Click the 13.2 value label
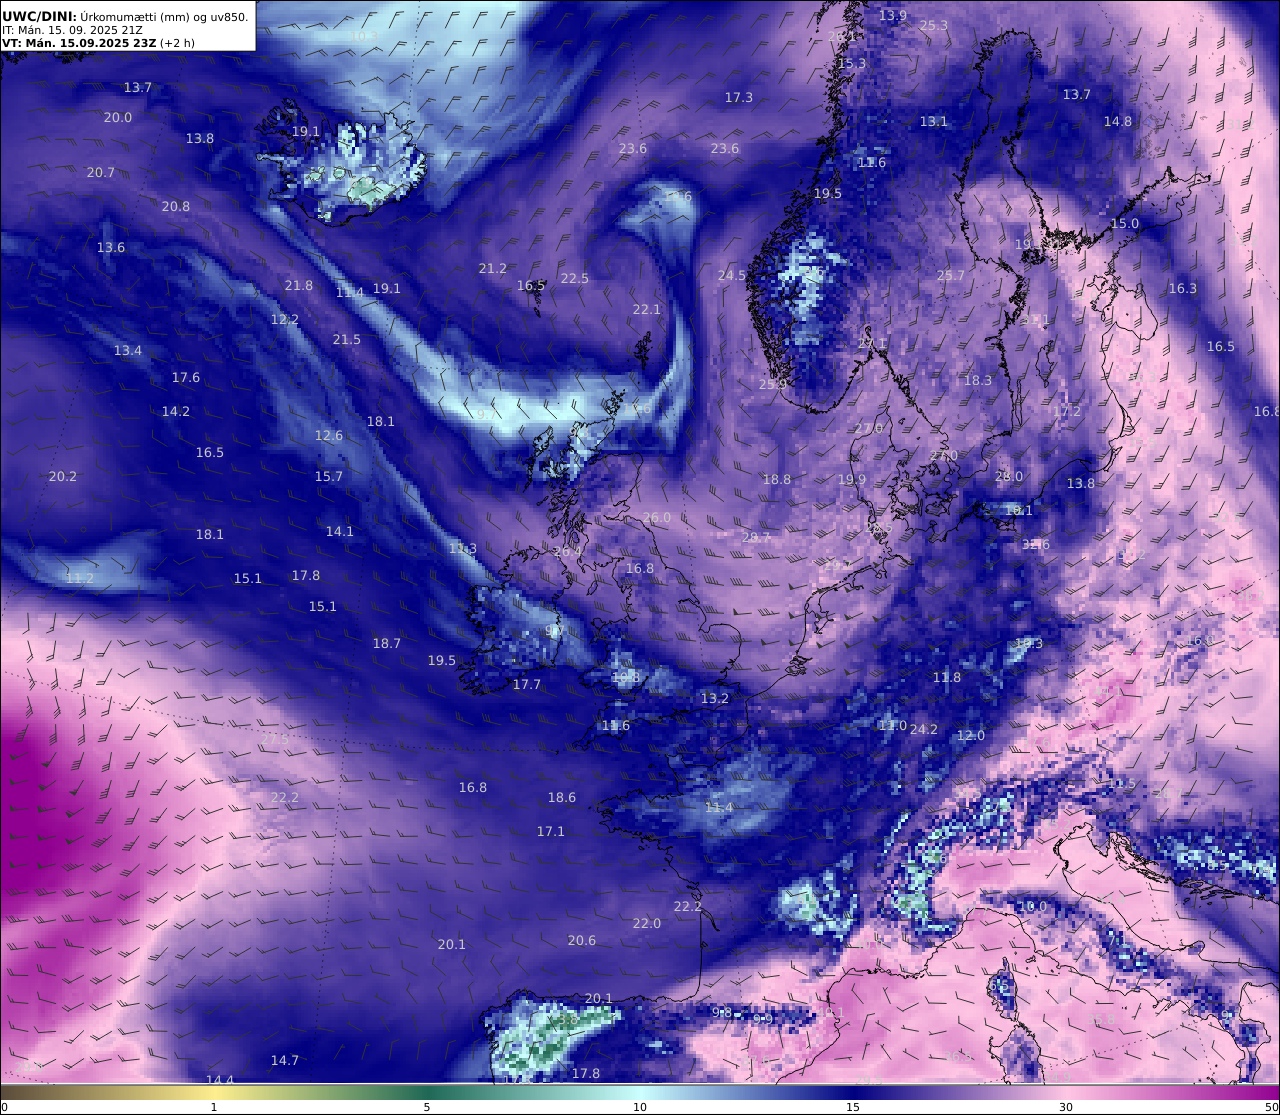This screenshot has height=1115, width=1280. pyautogui.click(x=715, y=699)
